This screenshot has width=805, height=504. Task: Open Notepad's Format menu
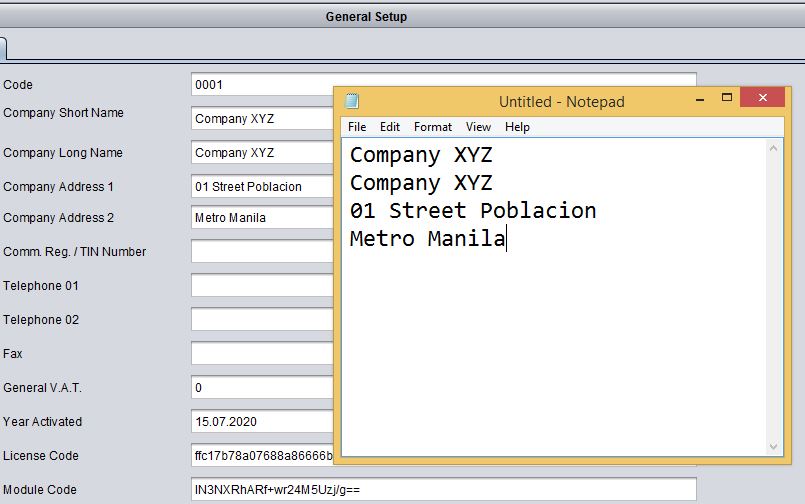click(433, 127)
